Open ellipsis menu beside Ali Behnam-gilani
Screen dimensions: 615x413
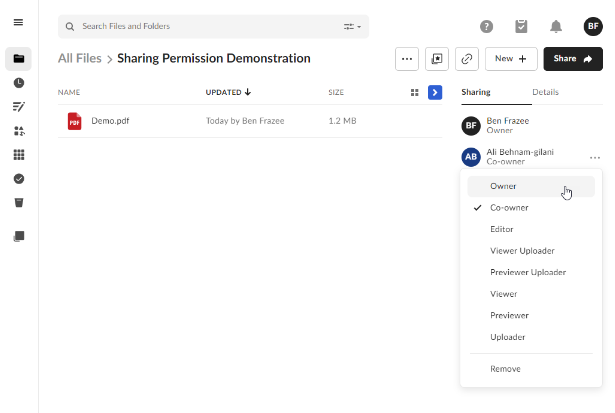coord(595,157)
